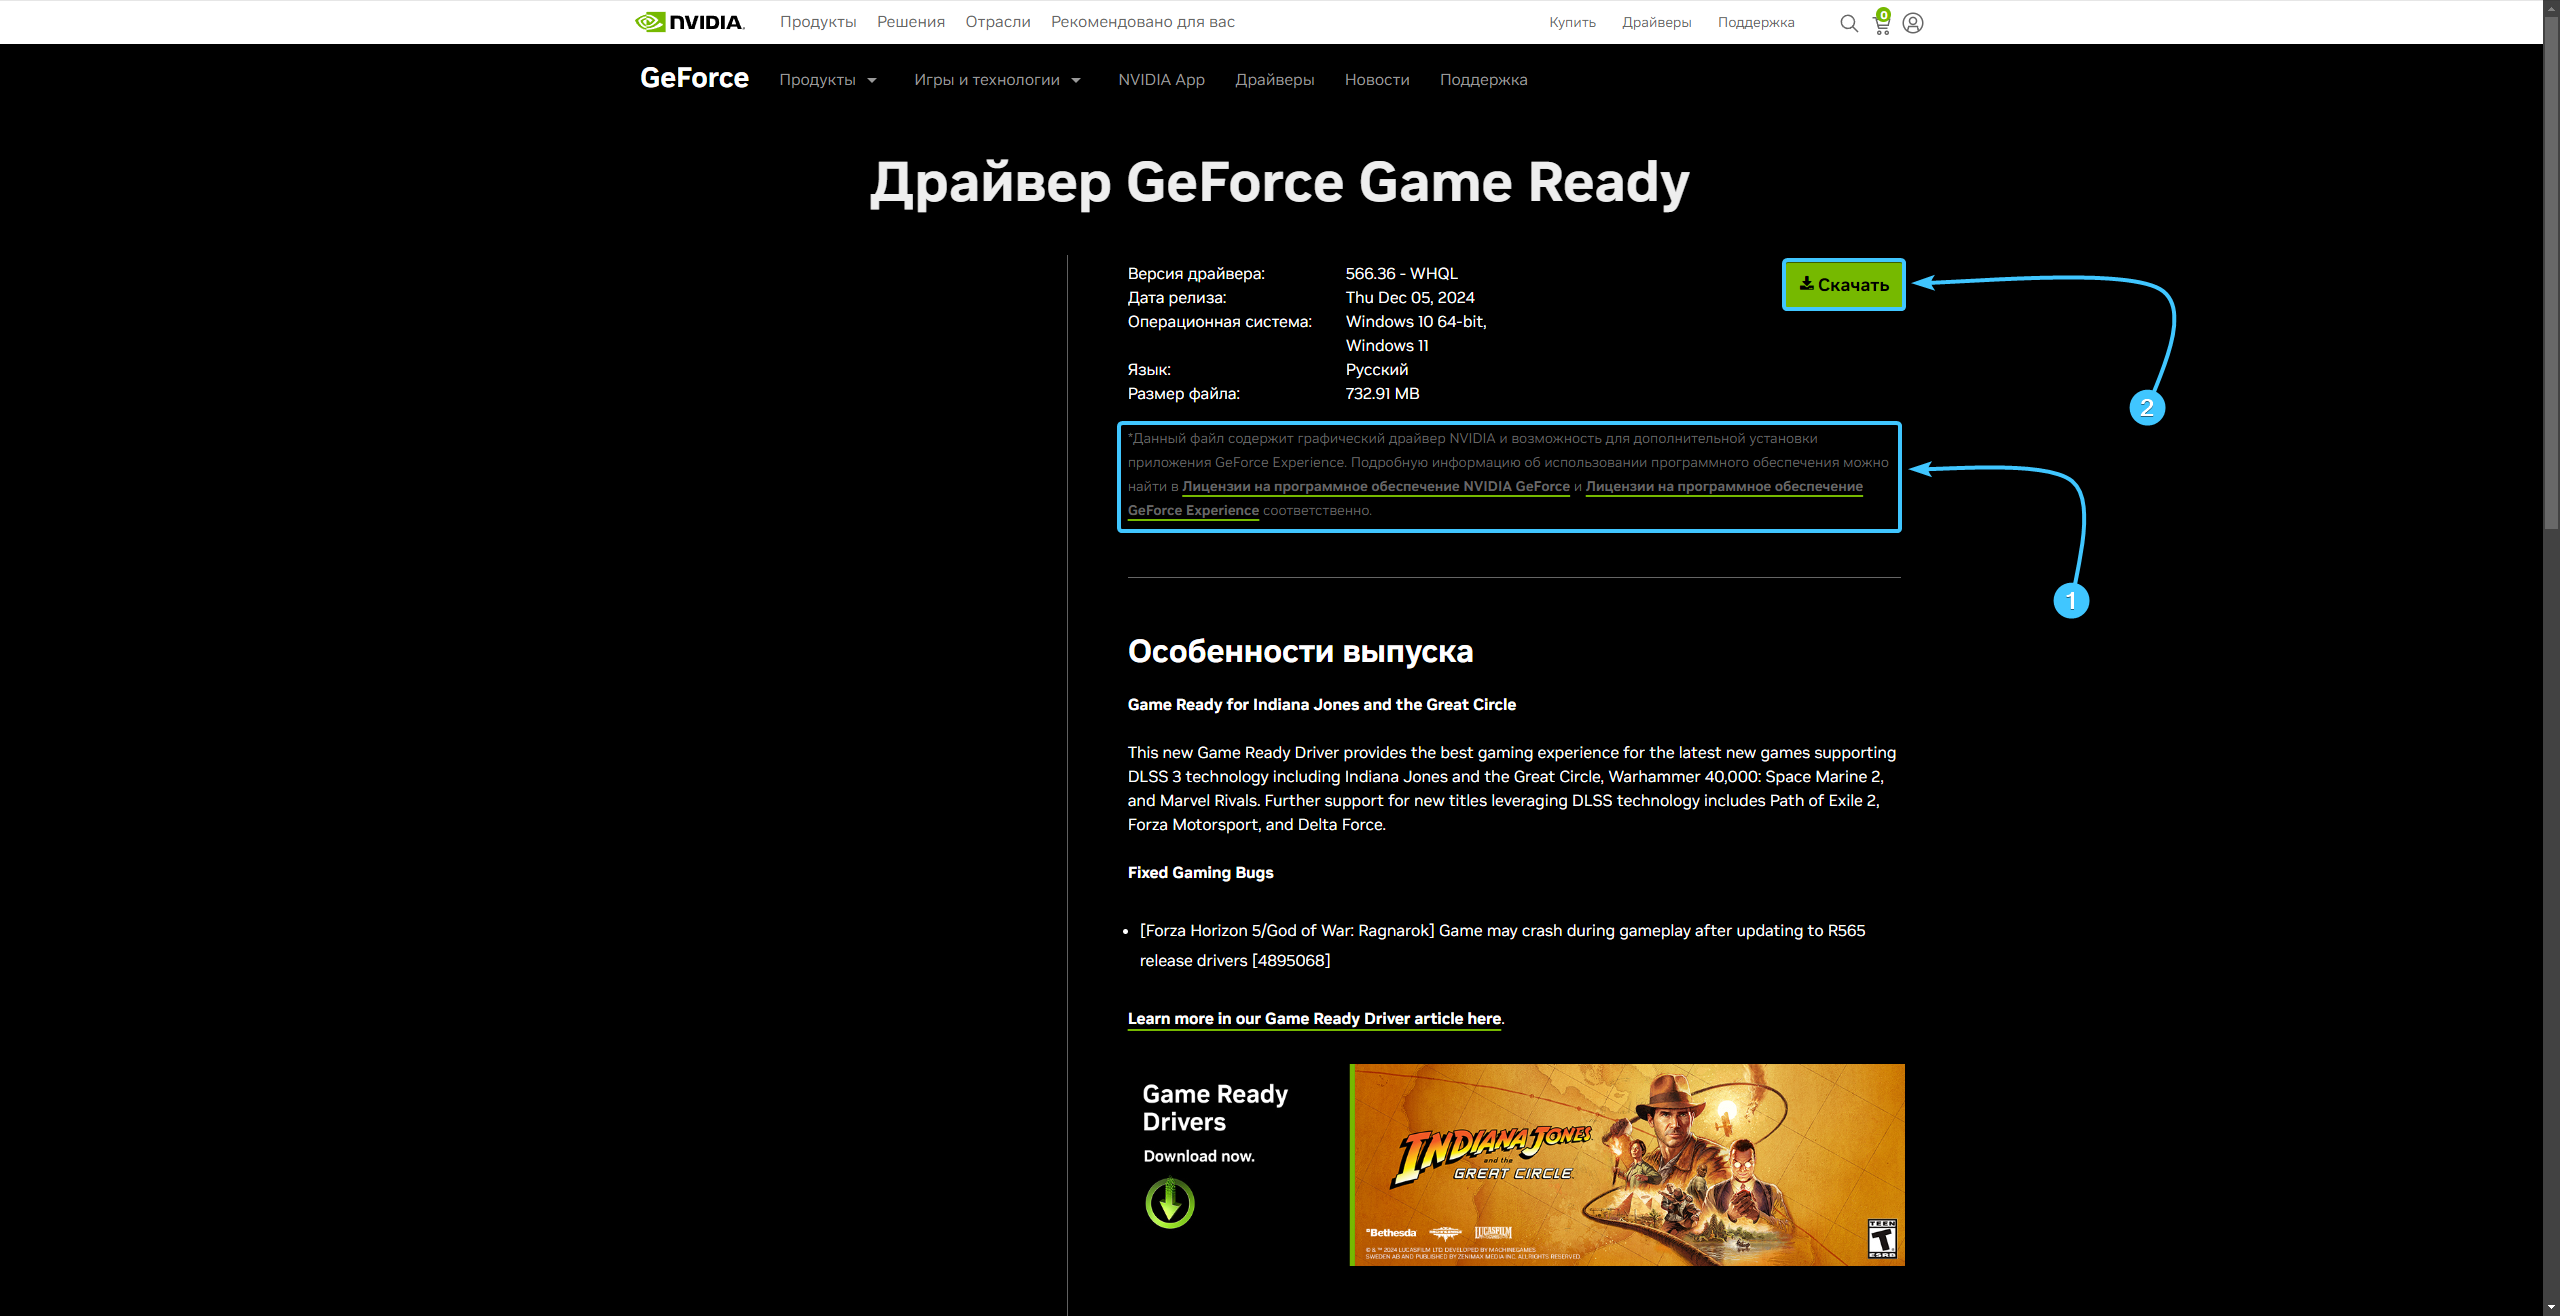The image size is (2560, 1316).
Task: Click the Download now. banner text
Action: click(x=1199, y=1156)
